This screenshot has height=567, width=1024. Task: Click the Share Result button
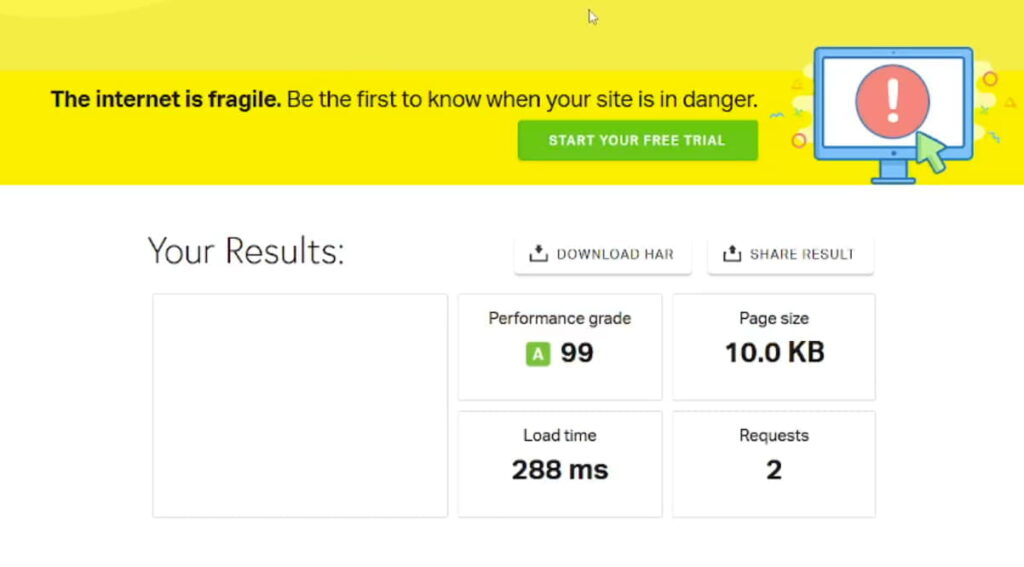[790, 254]
